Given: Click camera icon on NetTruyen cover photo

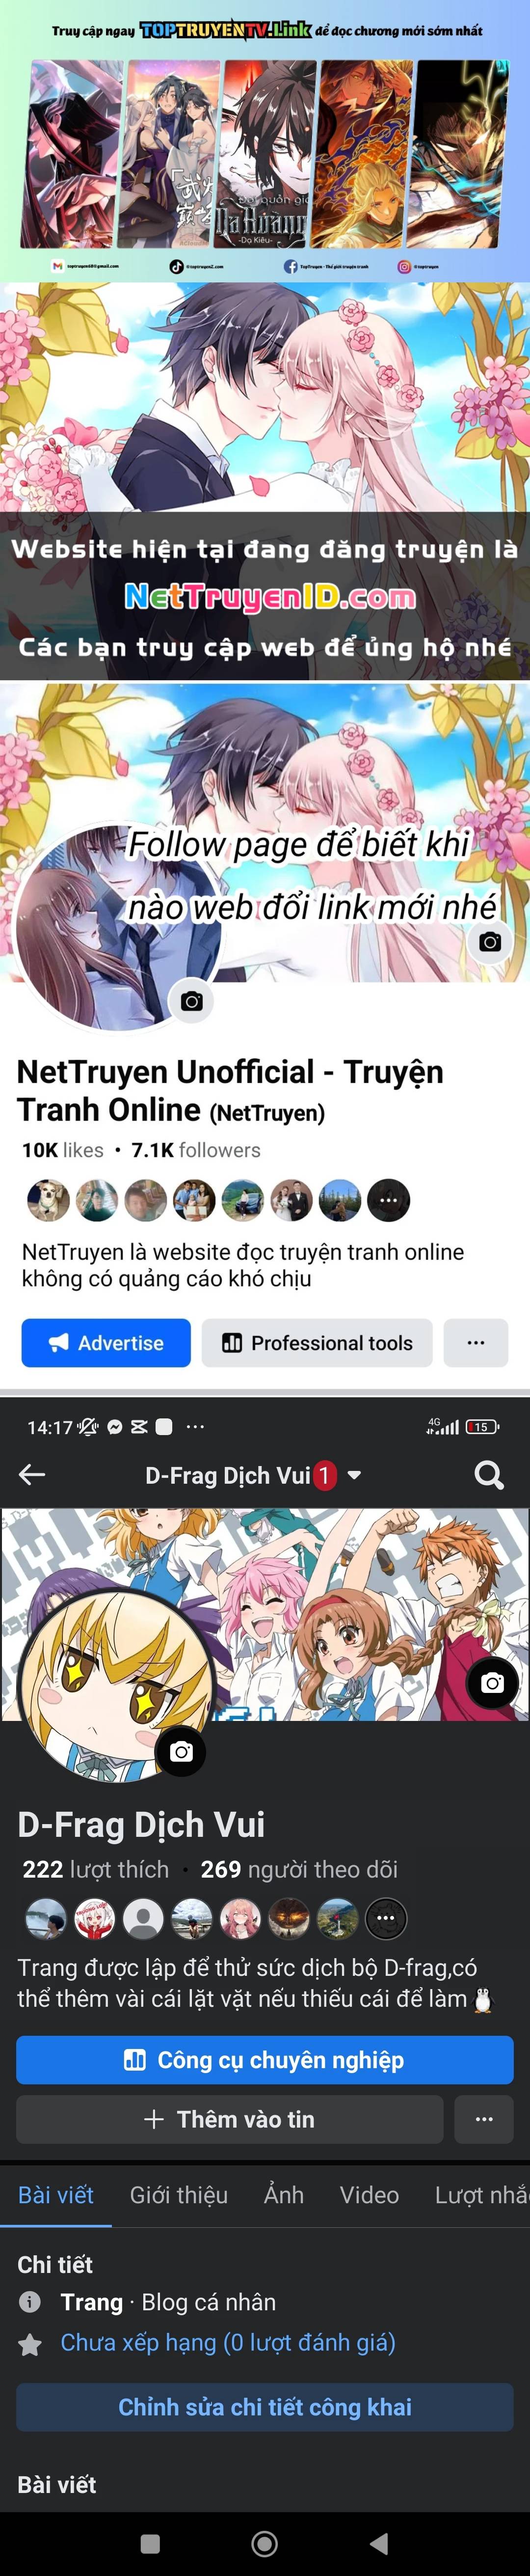Looking at the screenshot, I should 490,941.
